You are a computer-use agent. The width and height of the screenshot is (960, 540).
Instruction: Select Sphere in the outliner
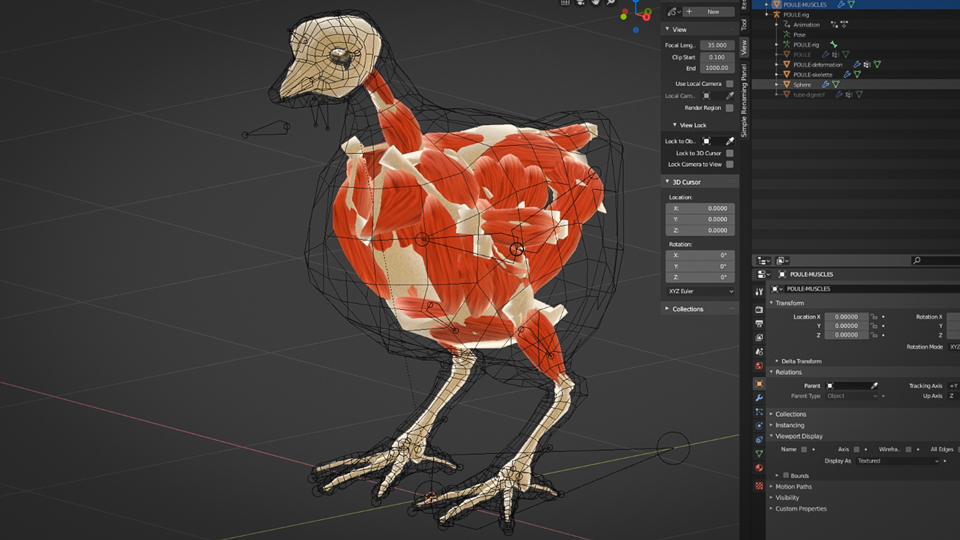click(801, 84)
